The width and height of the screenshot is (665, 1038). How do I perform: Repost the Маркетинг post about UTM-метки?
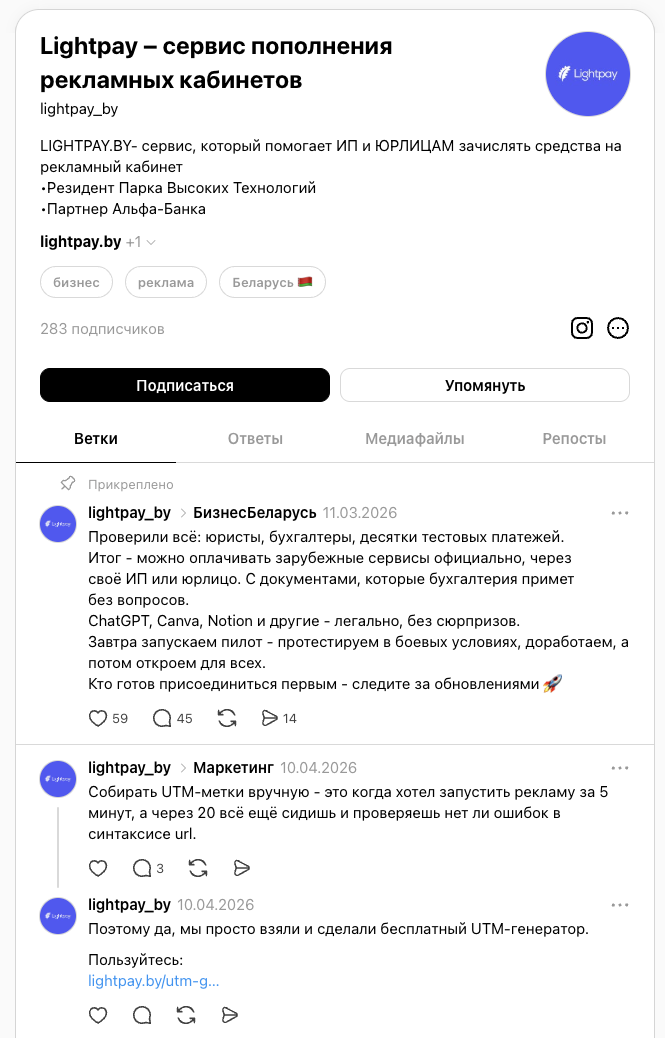(198, 868)
